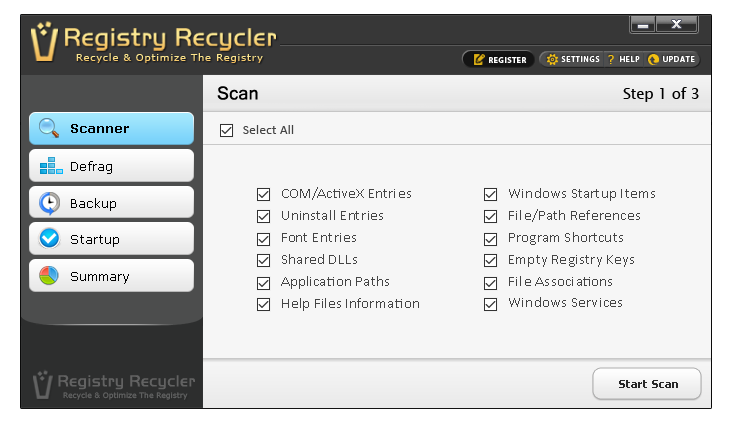Toggle Shared DLLs checkbox
This screenshot has height=425, width=749.
click(263, 260)
